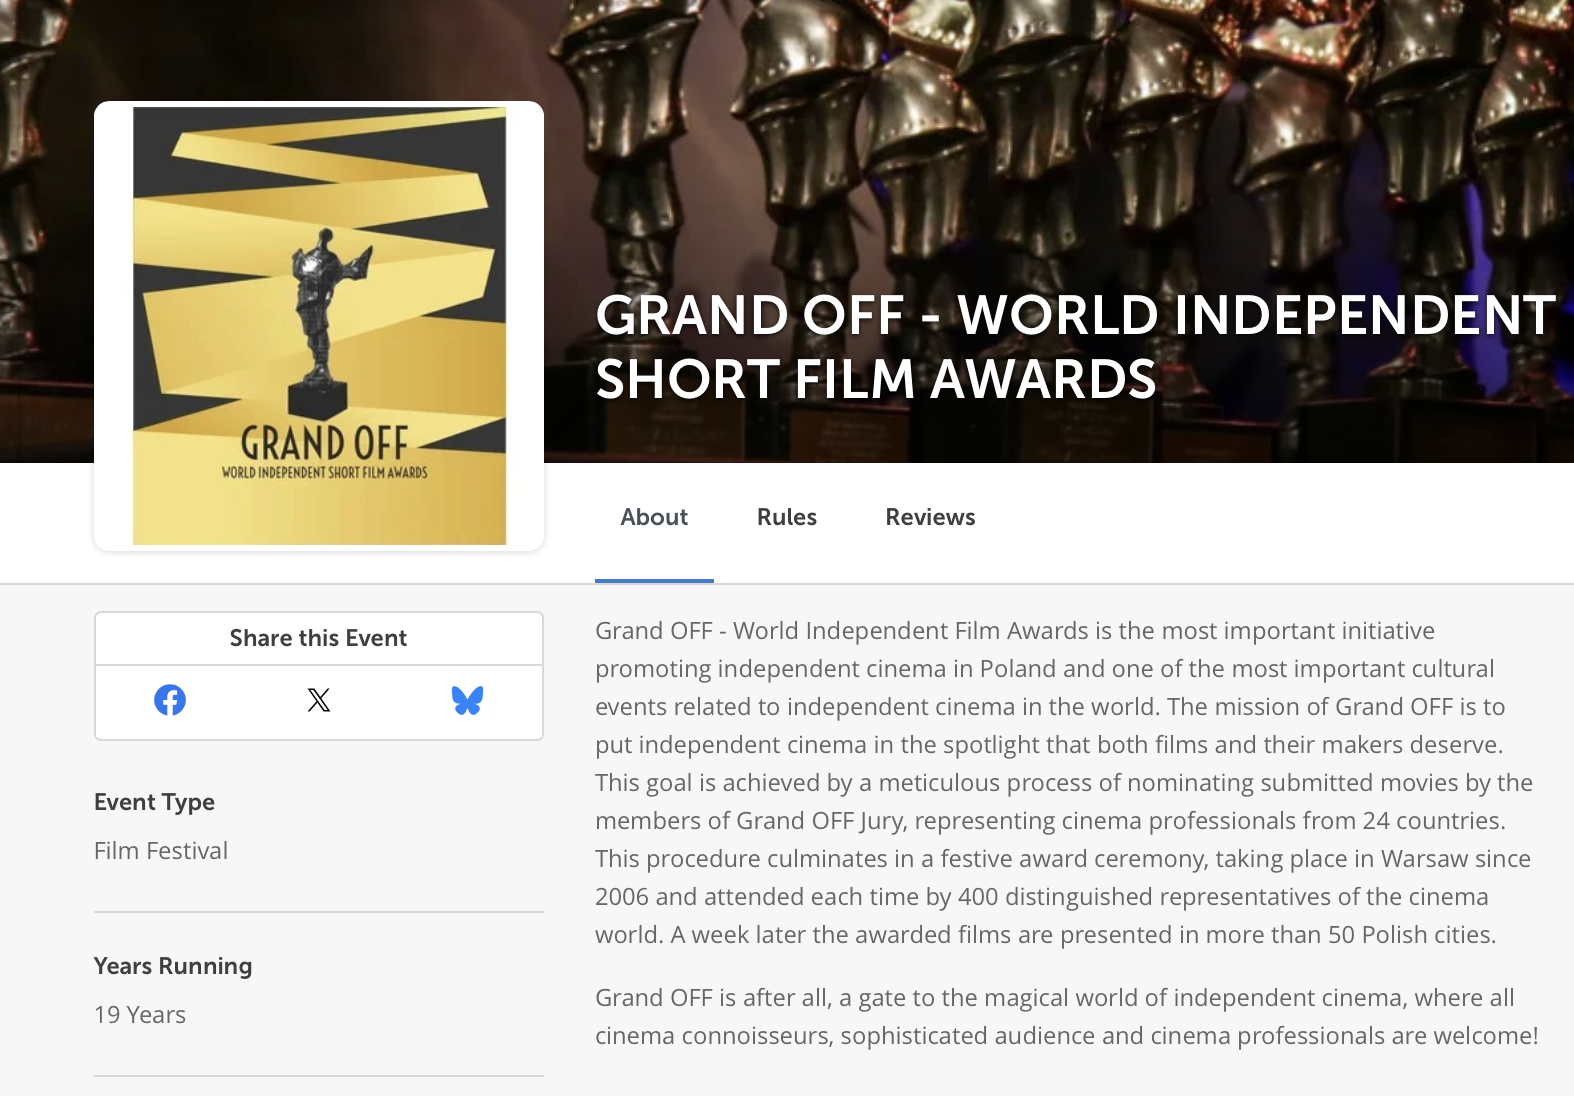This screenshot has height=1096, width=1574.
Task: Click the festival title heading in the banner
Action: coord(1075,346)
